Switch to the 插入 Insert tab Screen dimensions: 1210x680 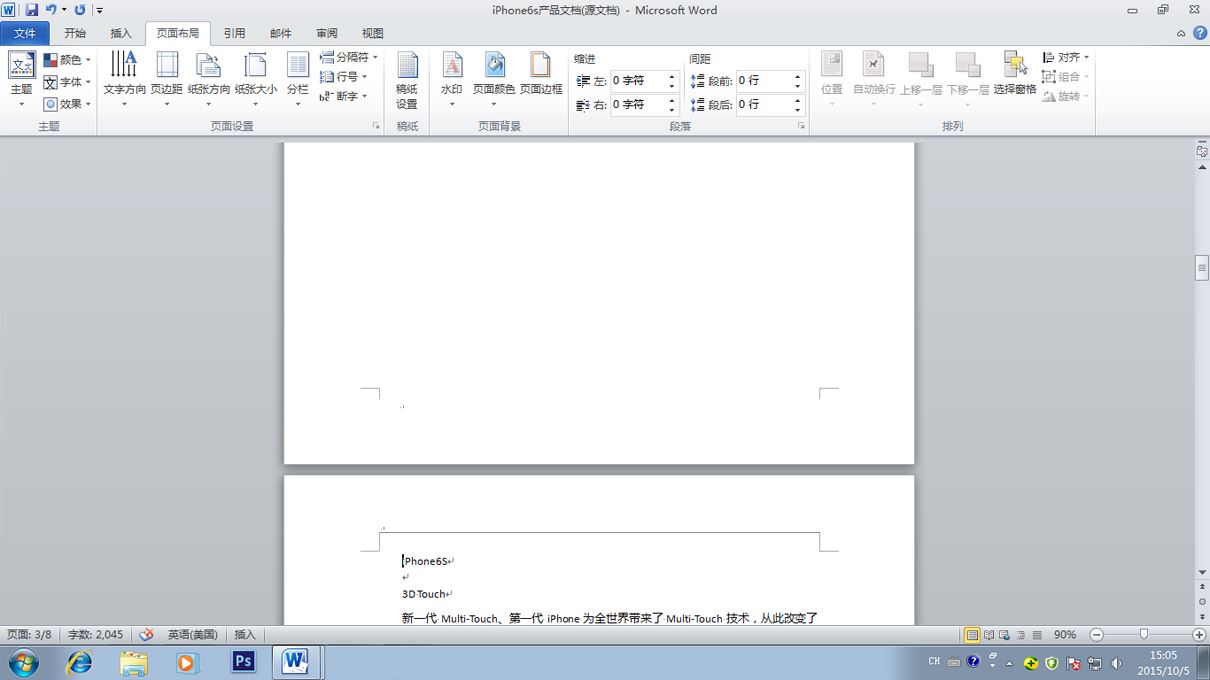[121, 33]
